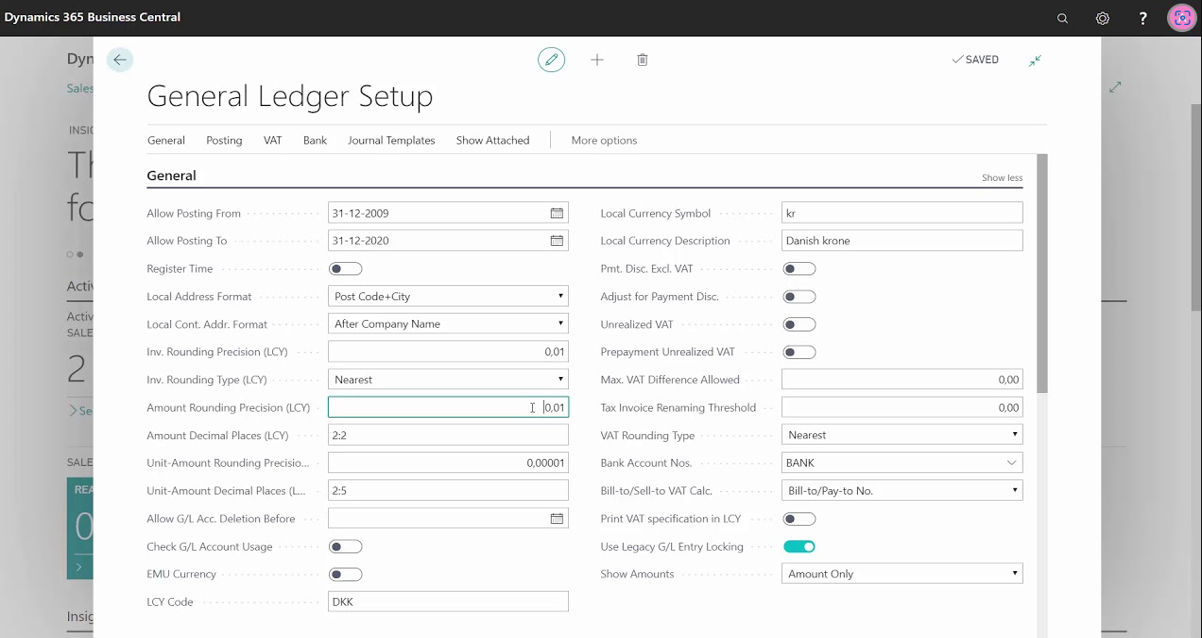Disable the Use Legacy G/L Entry Locking toggle
Viewport: 1202px width, 638px height.
(799, 547)
